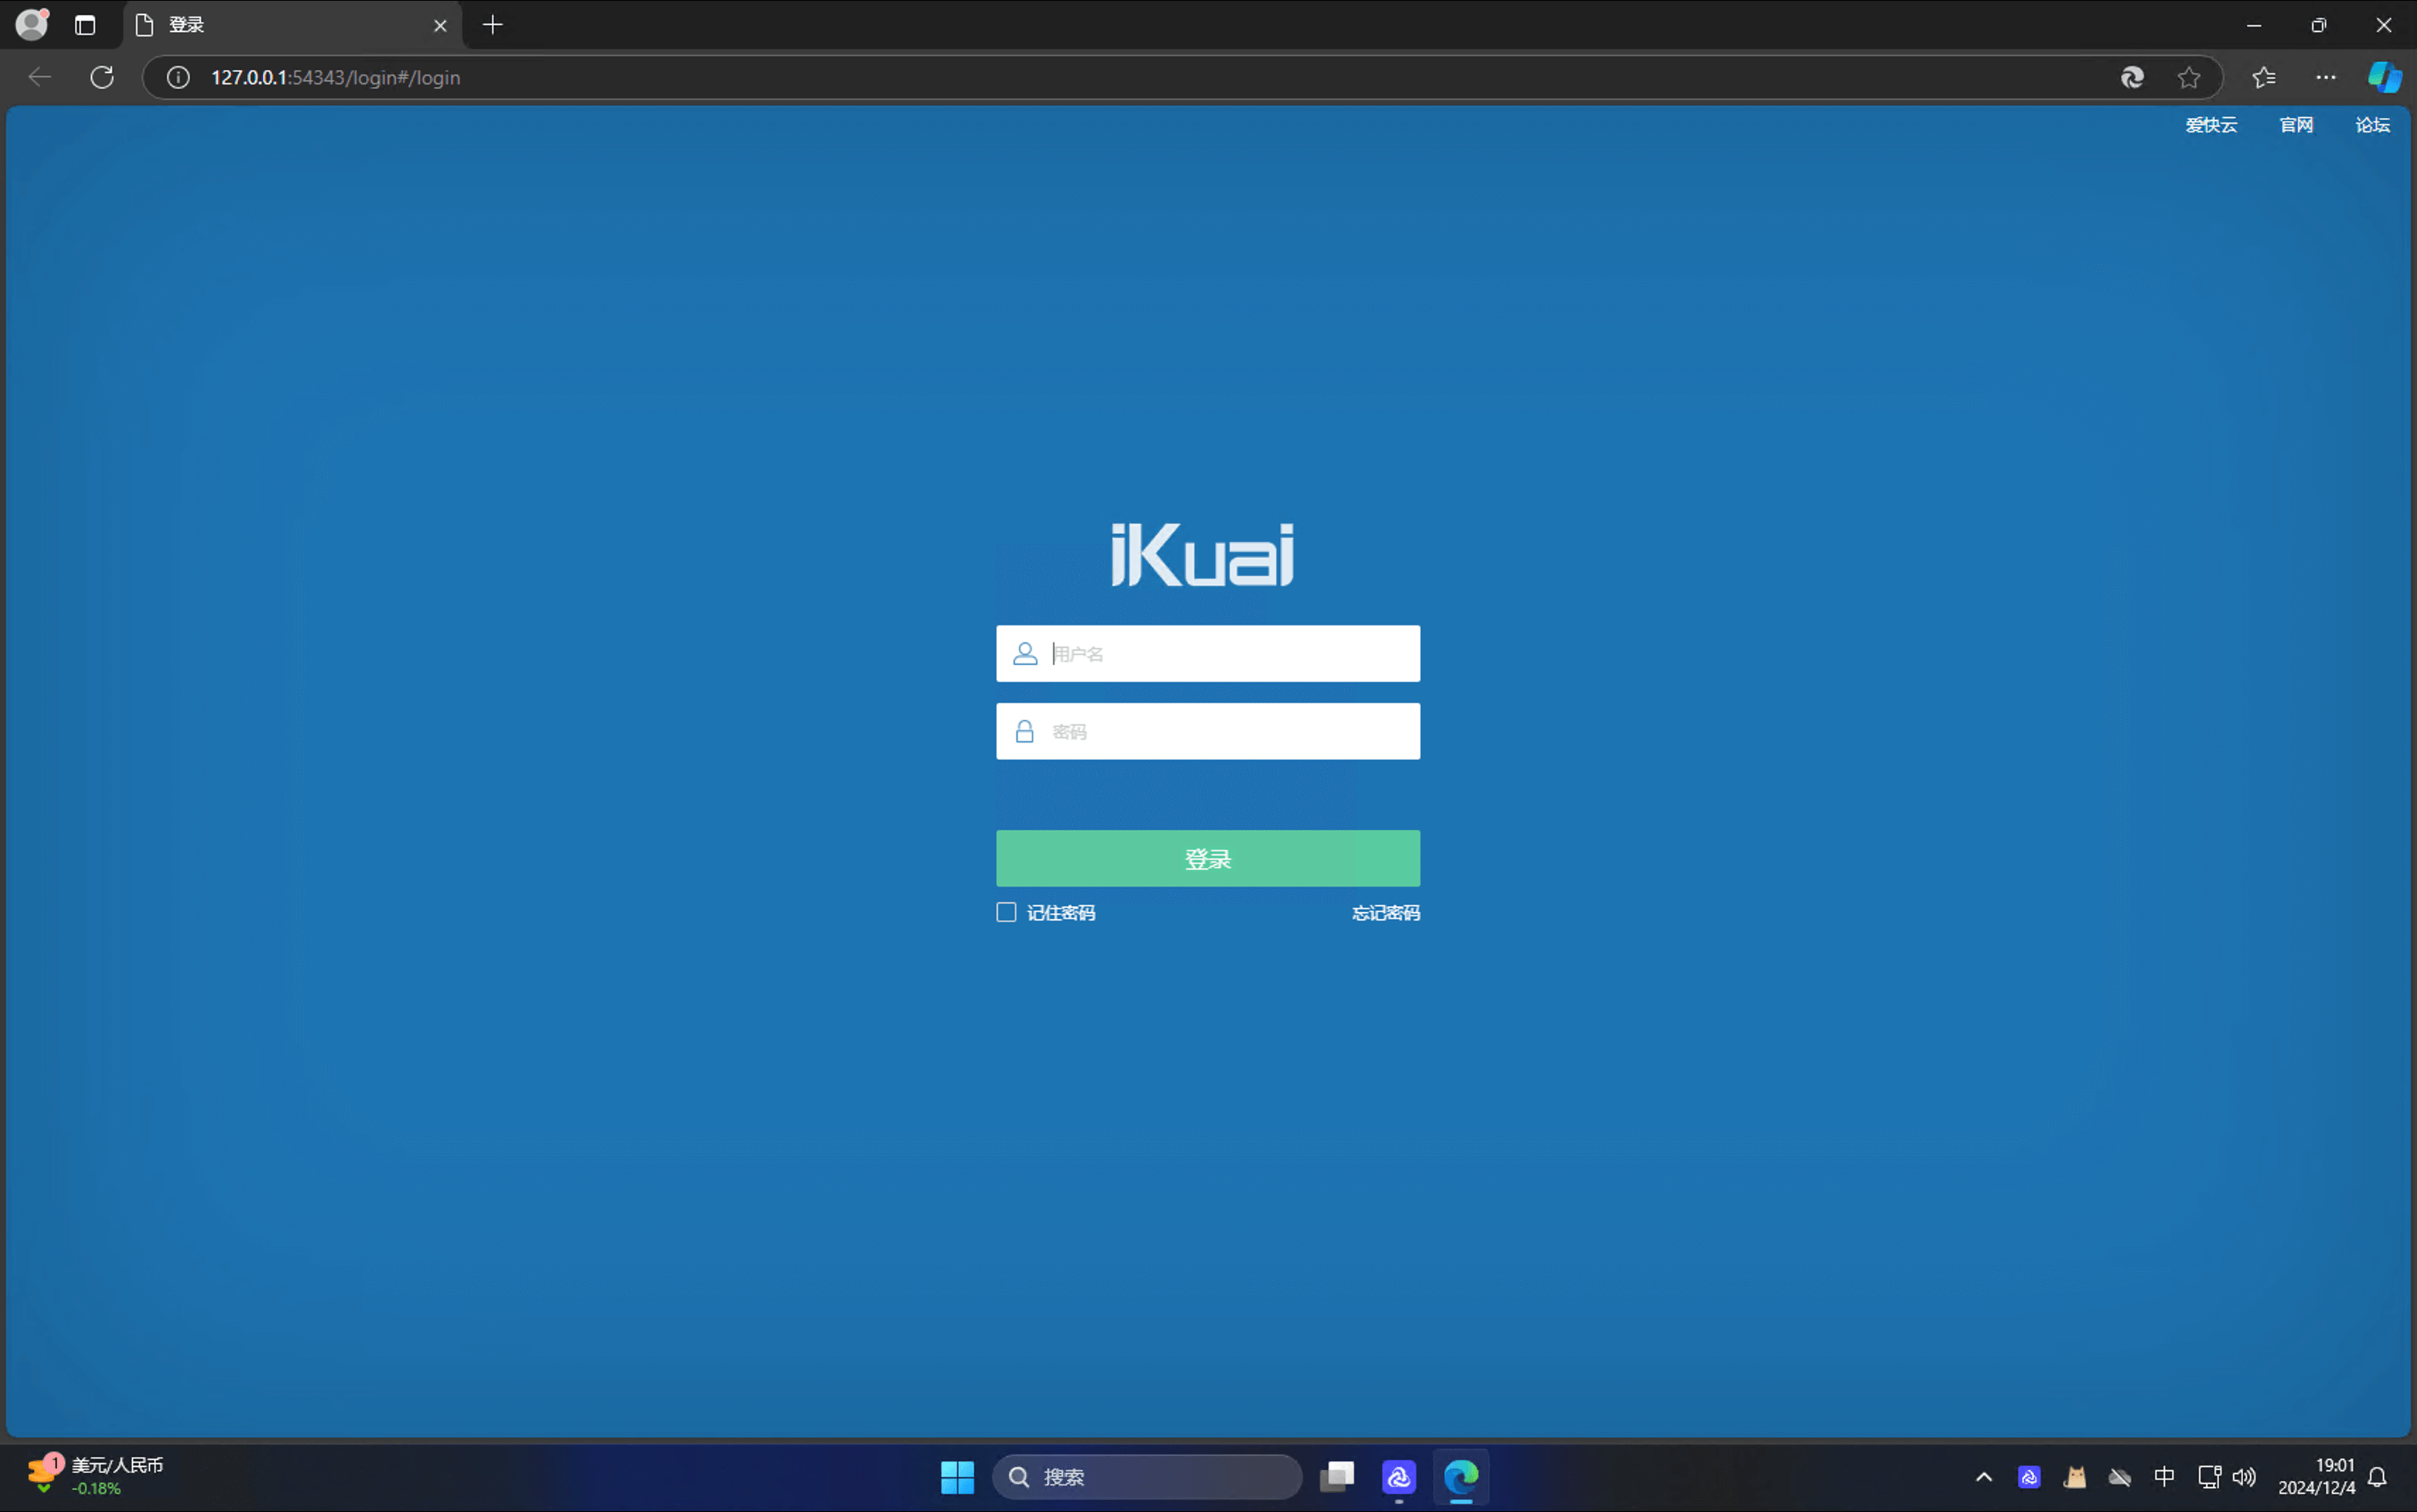Click Windows Start button on taskbar

coord(957,1477)
